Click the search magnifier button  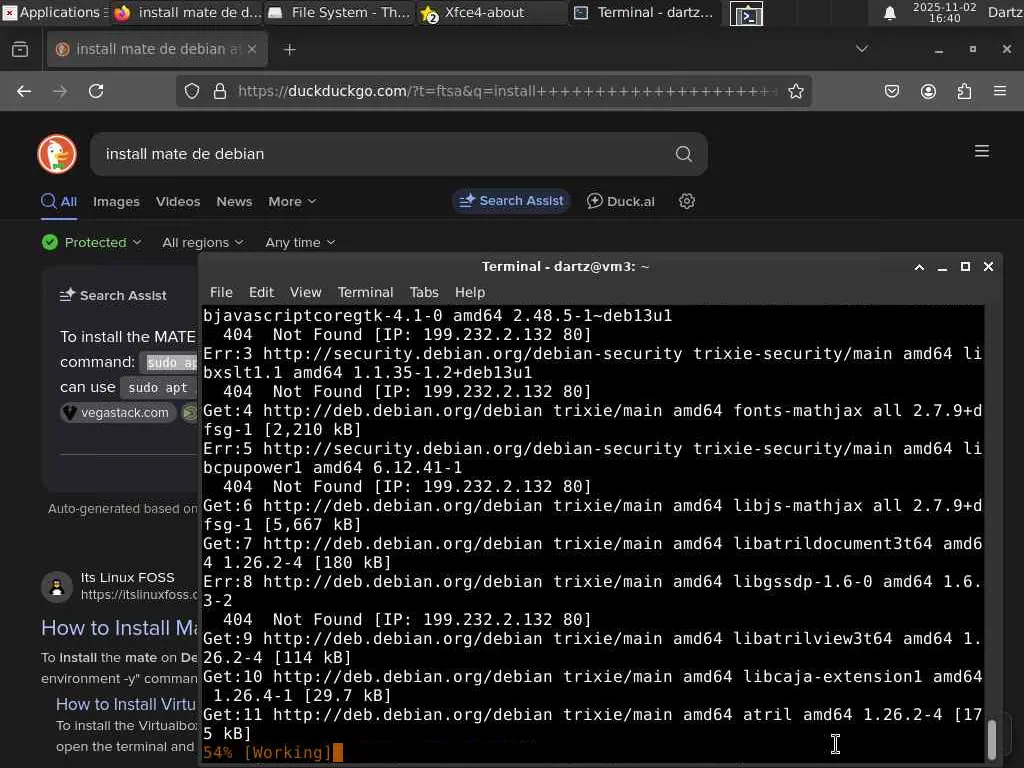point(684,154)
